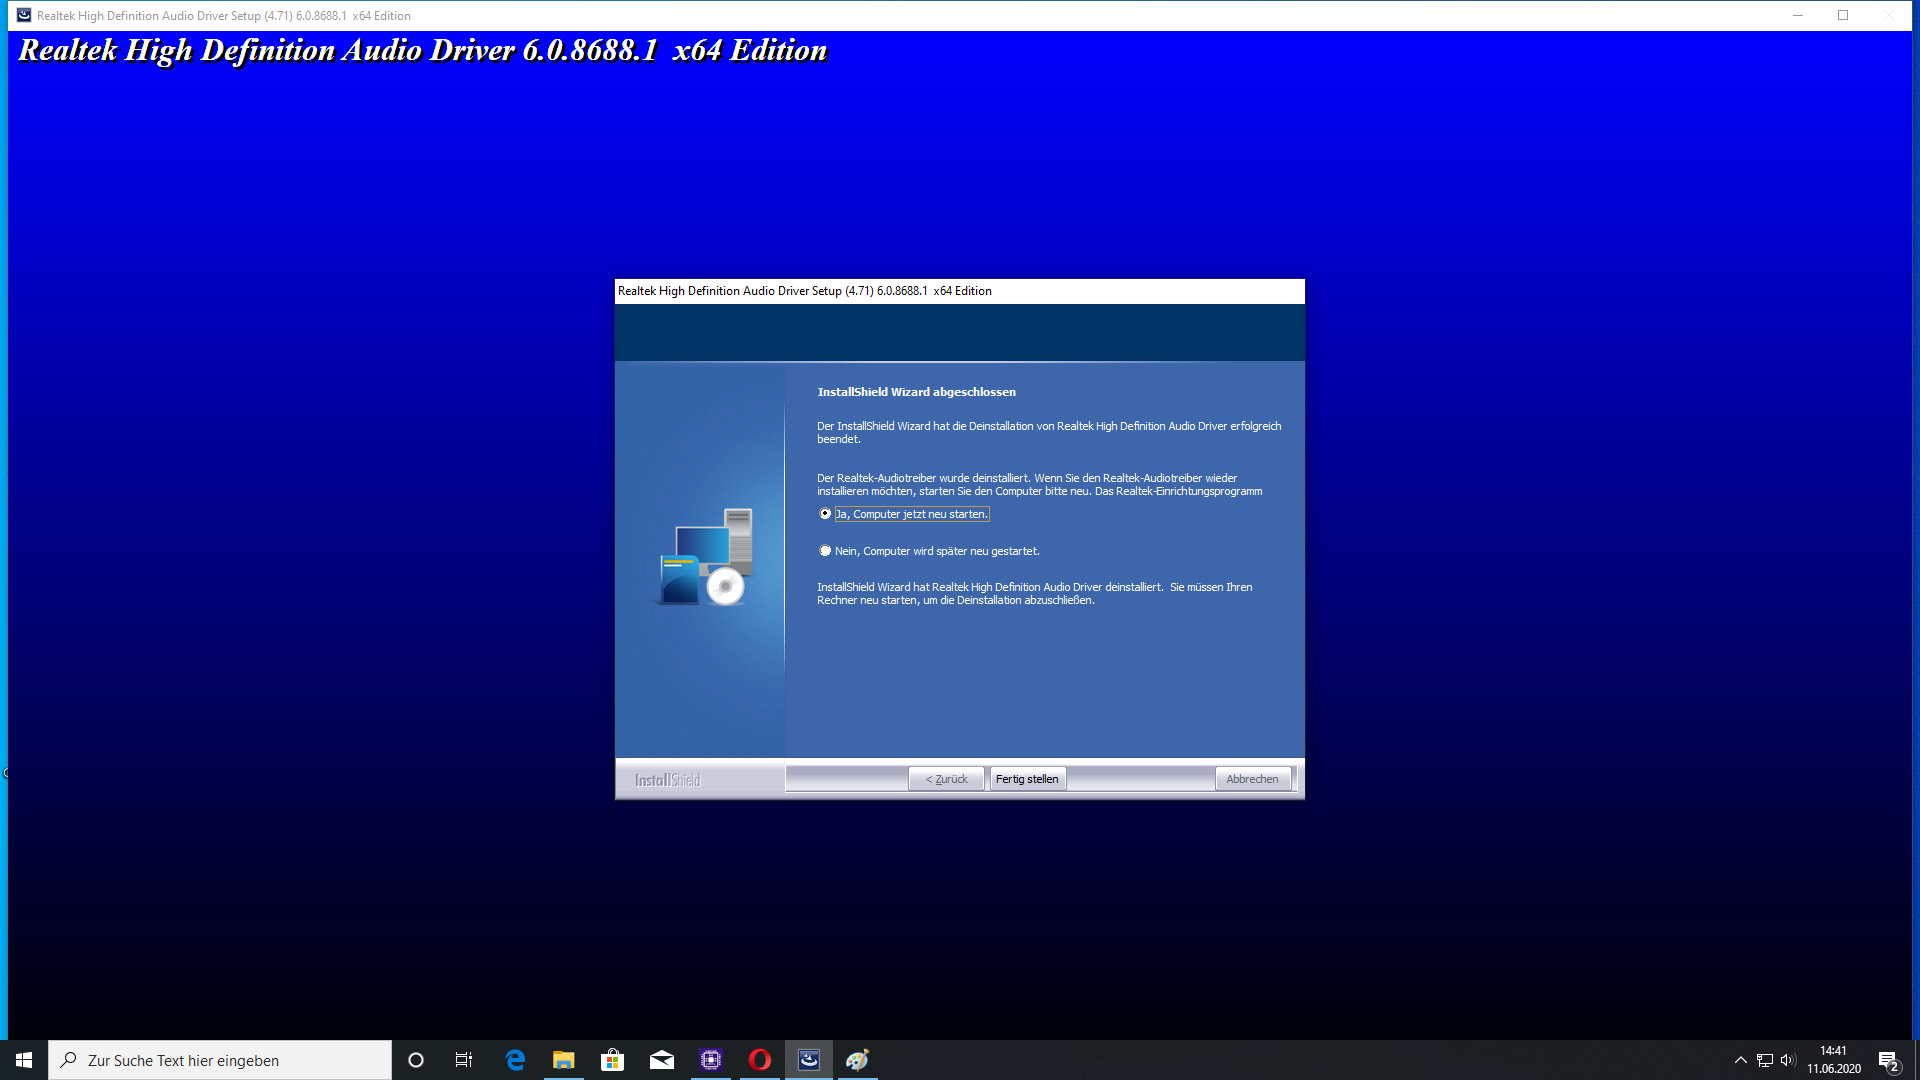Select 'Ja, Computer jetzt neu starten' option

[825, 514]
